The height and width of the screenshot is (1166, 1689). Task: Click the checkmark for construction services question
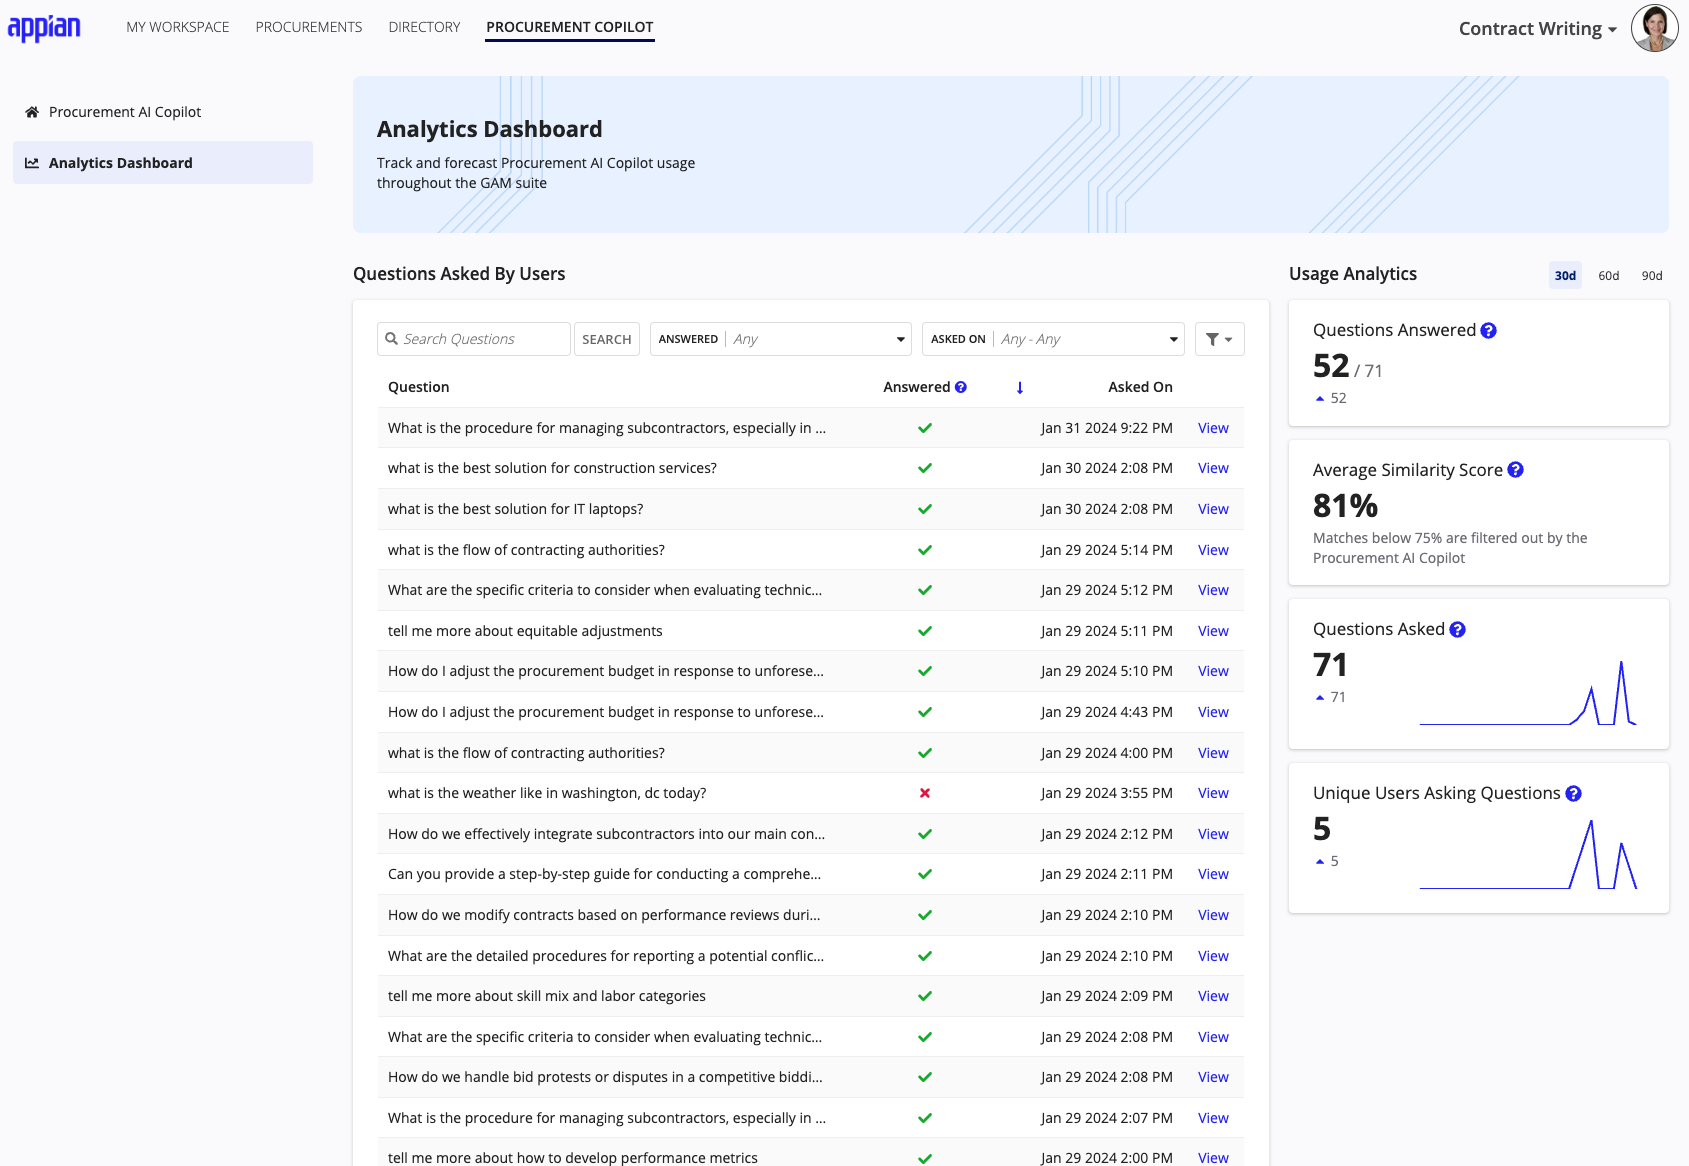tap(925, 468)
